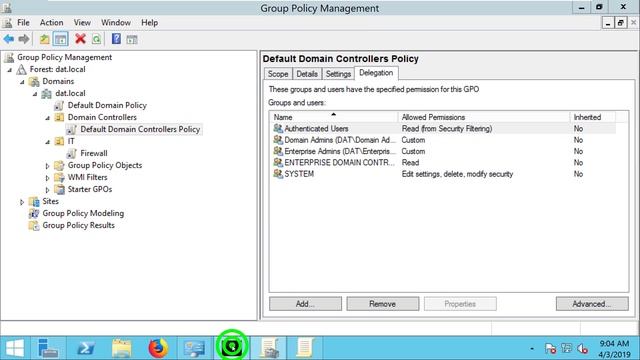Click the sound tray icon
The image size is (640, 360).
pos(582,349)
